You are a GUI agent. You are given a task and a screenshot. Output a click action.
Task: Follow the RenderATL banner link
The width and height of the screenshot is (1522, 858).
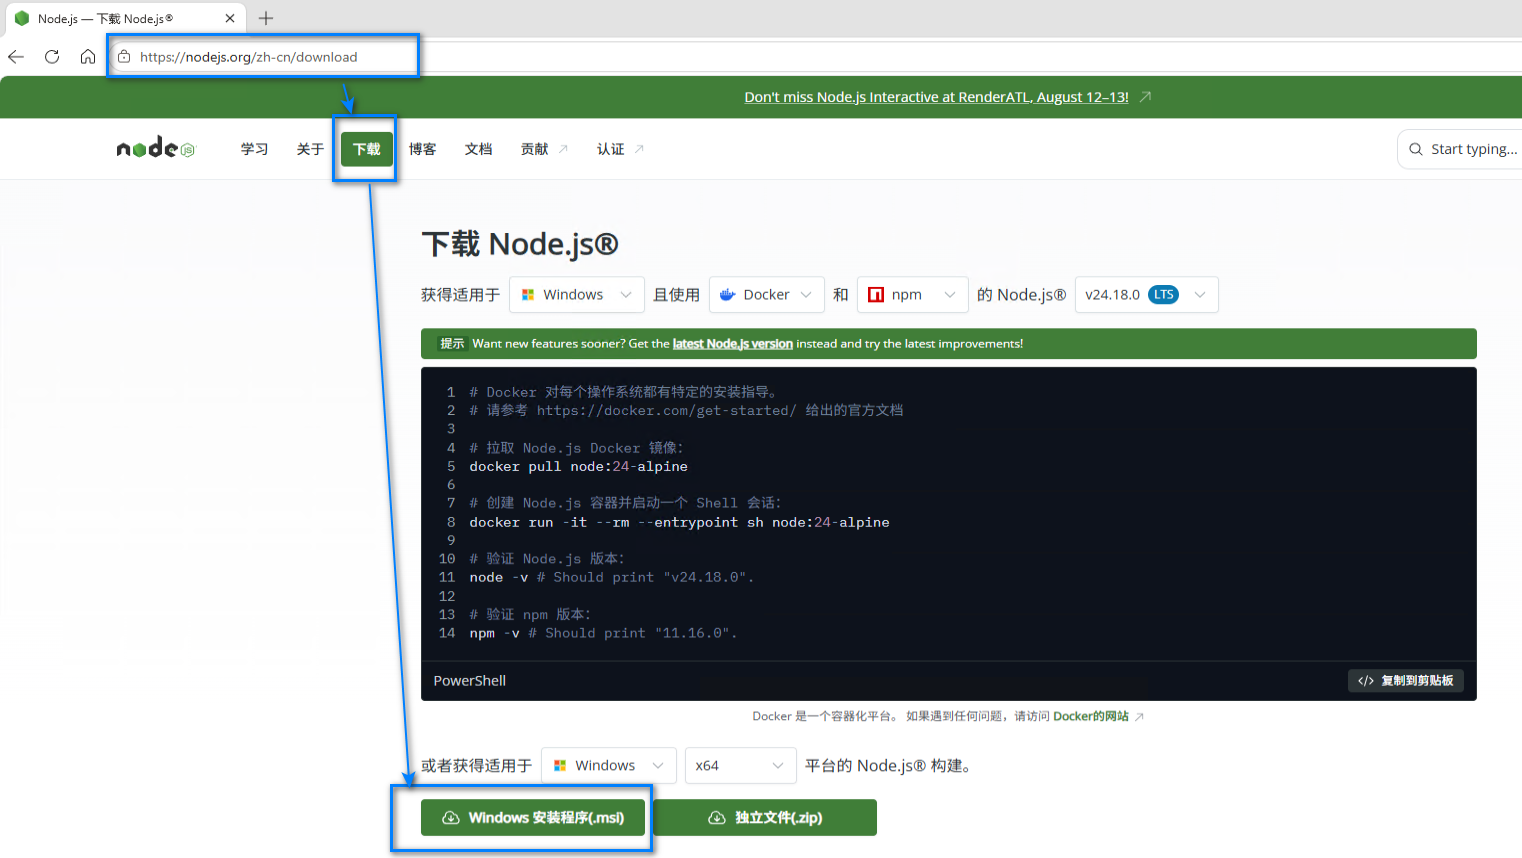936,97
